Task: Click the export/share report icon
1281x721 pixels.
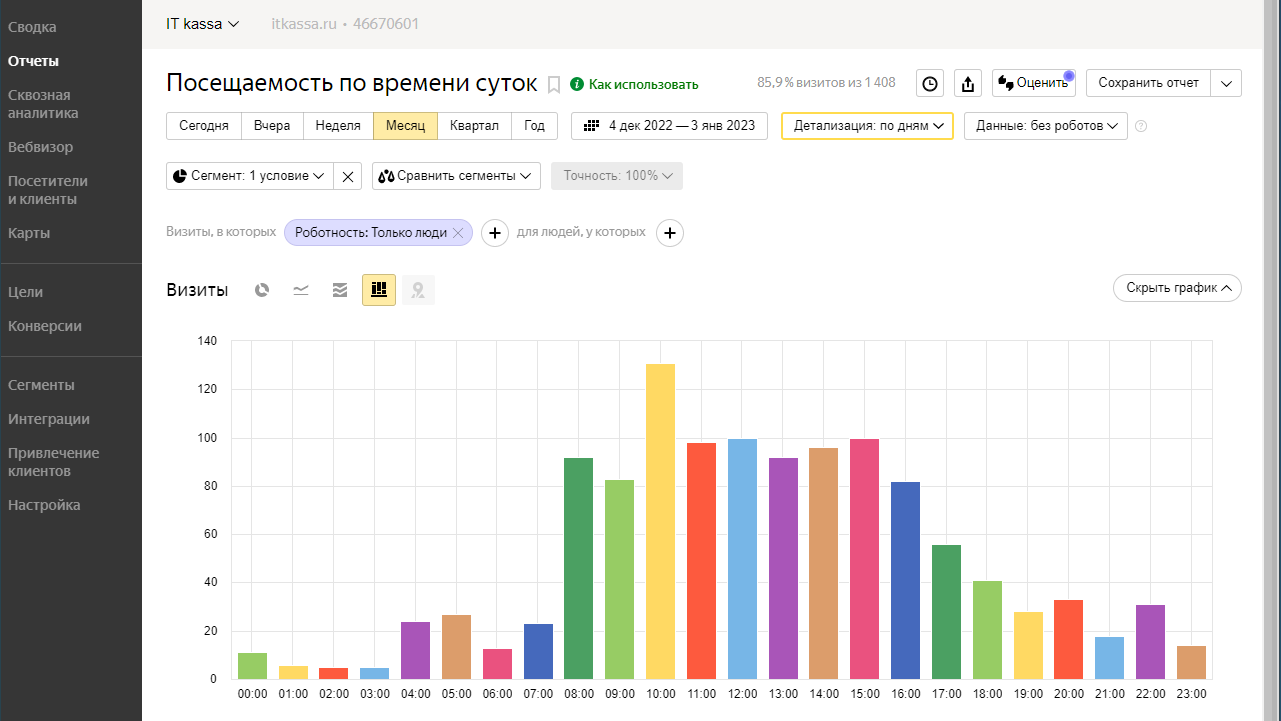Action: [968, 83]
